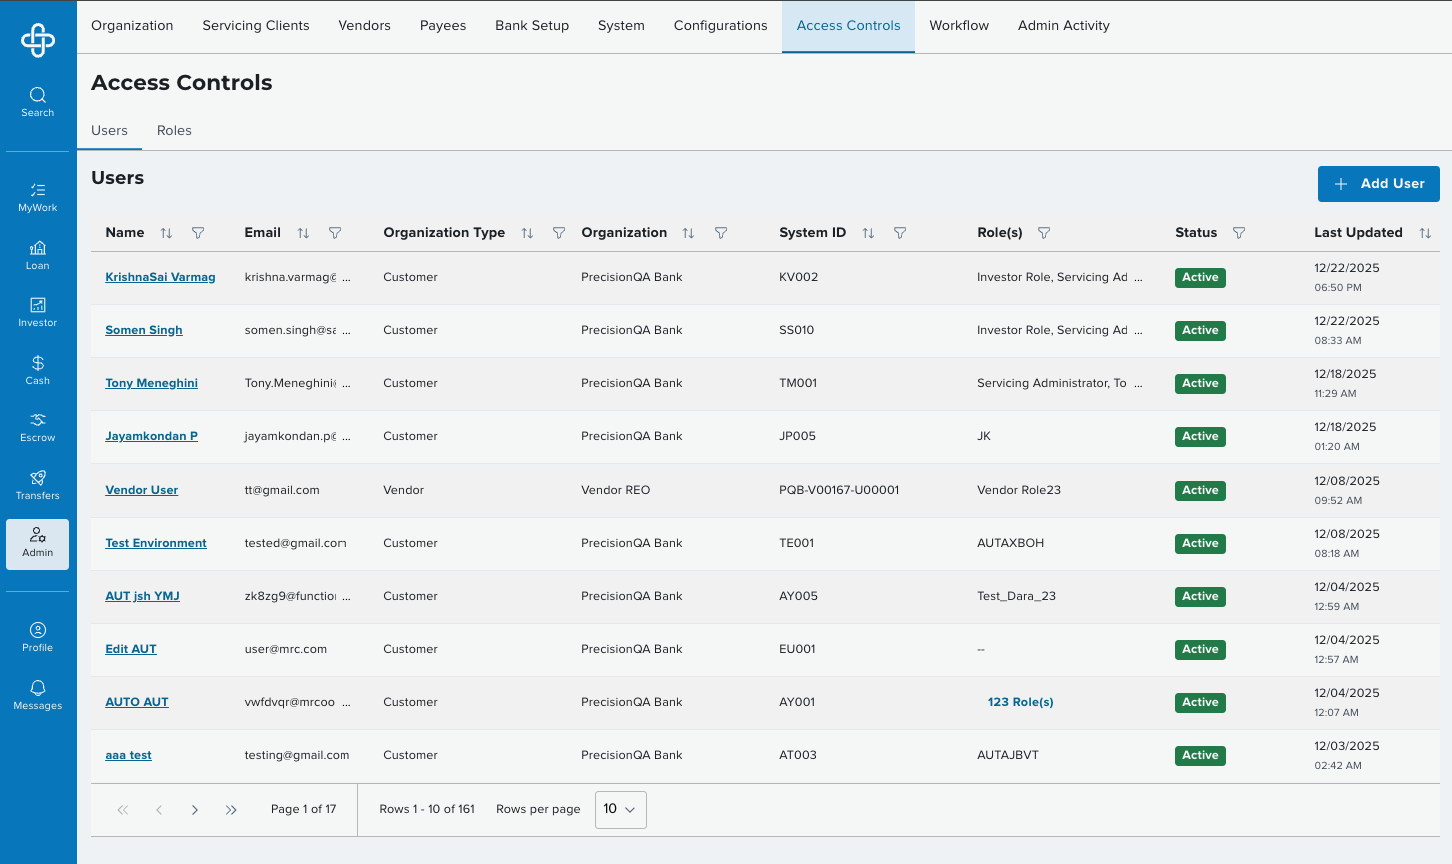Click system ID PQB-V00167-U00001

click(839, 490)
